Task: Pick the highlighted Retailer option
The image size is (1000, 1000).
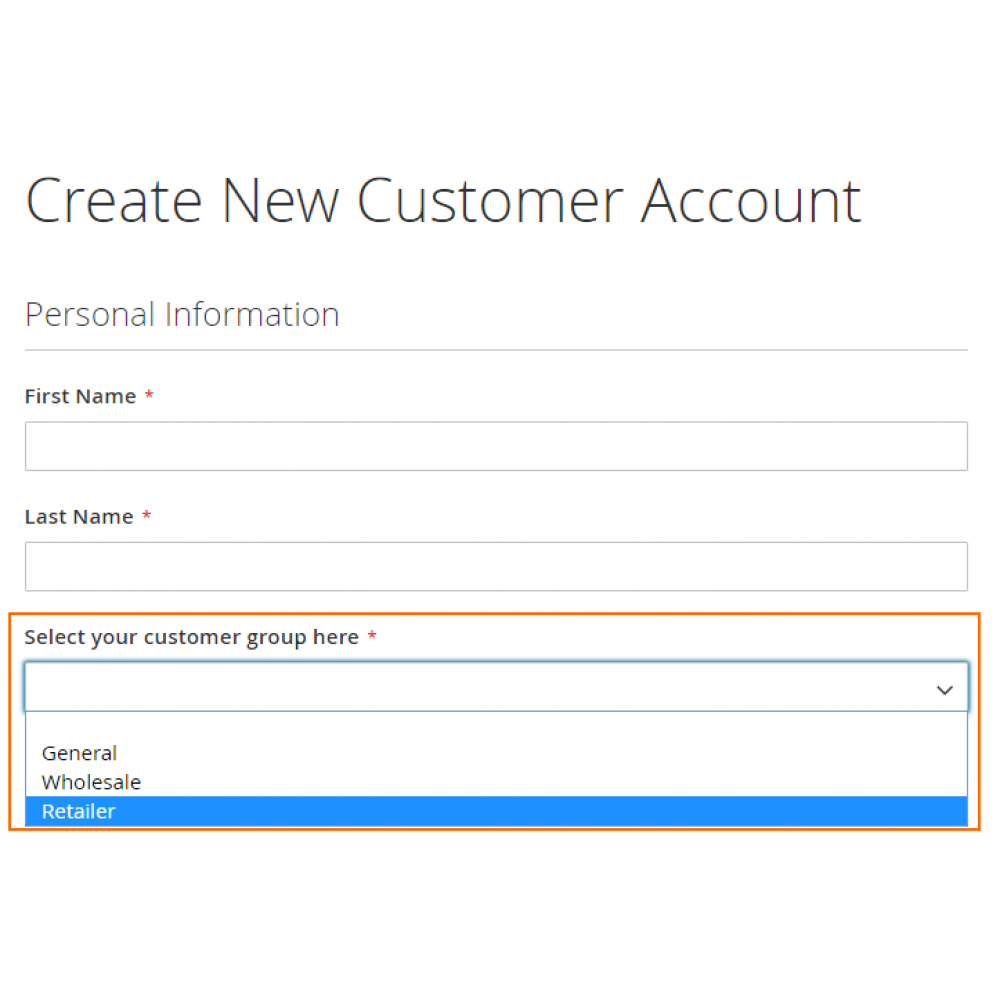Action: pos(79,811)
